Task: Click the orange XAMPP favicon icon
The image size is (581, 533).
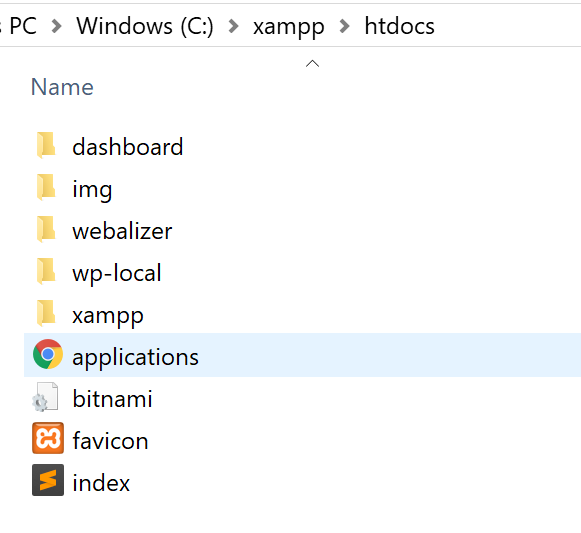Action: [x=48, y=438]
